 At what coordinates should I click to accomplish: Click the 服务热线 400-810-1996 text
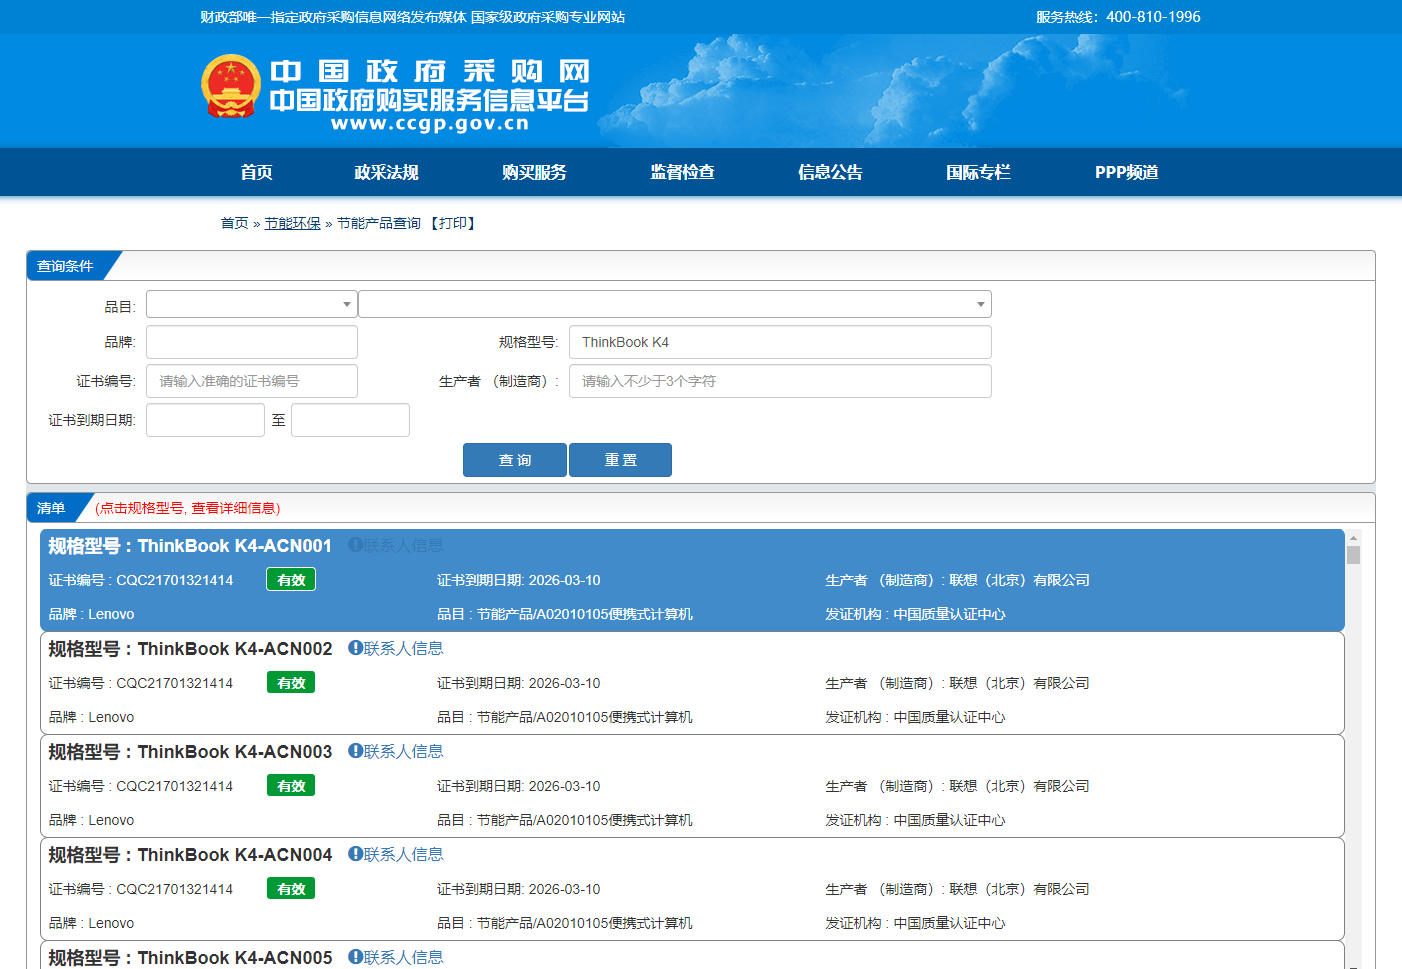click(1118, 17)
